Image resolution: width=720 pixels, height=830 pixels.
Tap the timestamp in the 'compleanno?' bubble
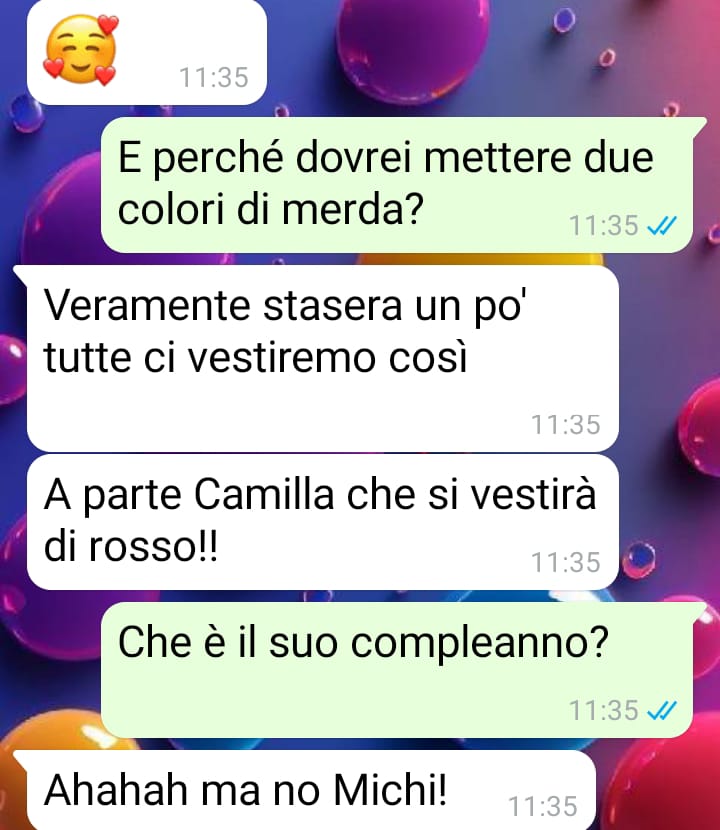604,710
